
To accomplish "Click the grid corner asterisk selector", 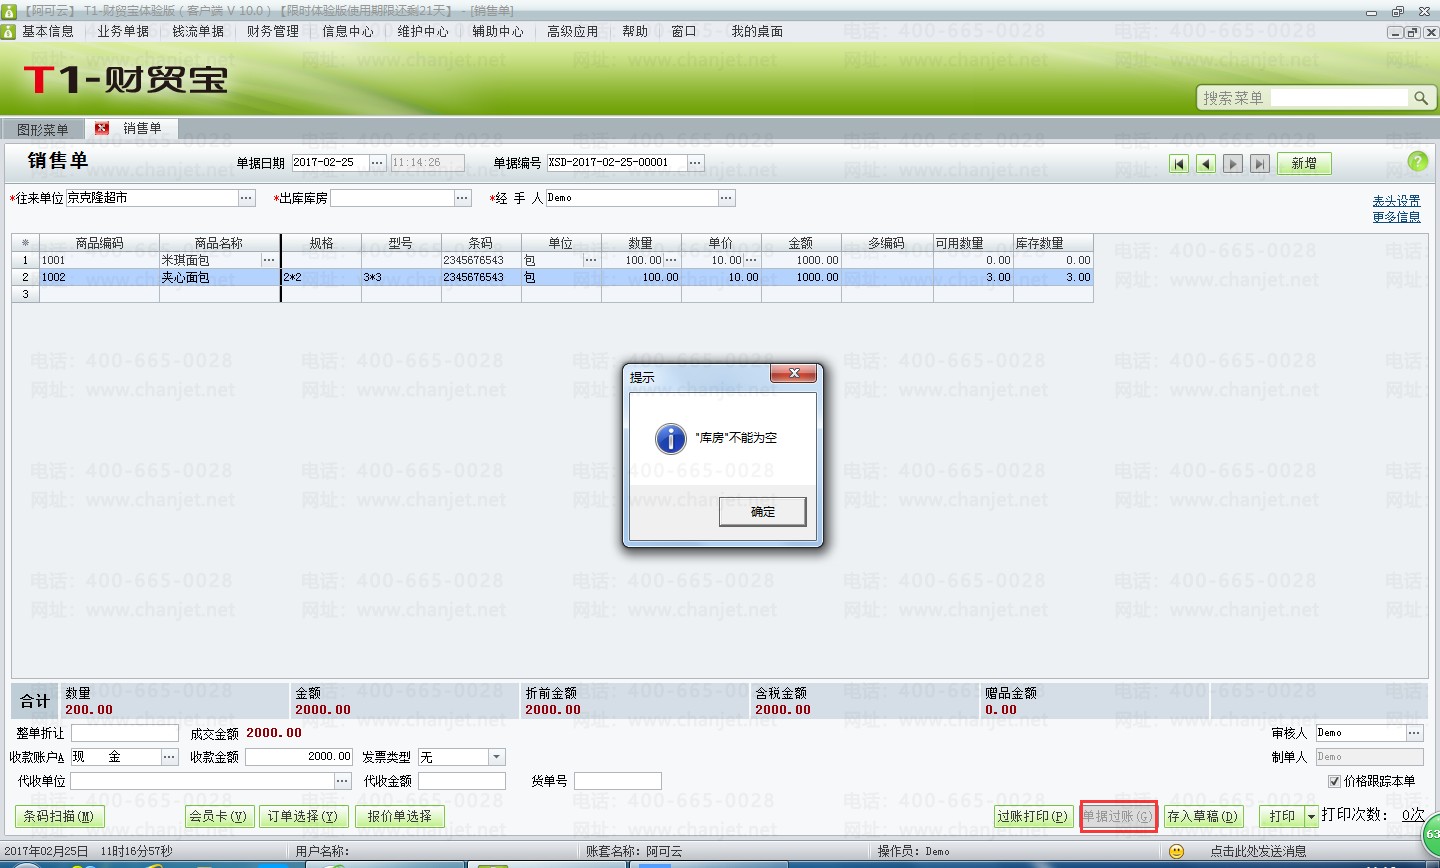I will point(25,243).
